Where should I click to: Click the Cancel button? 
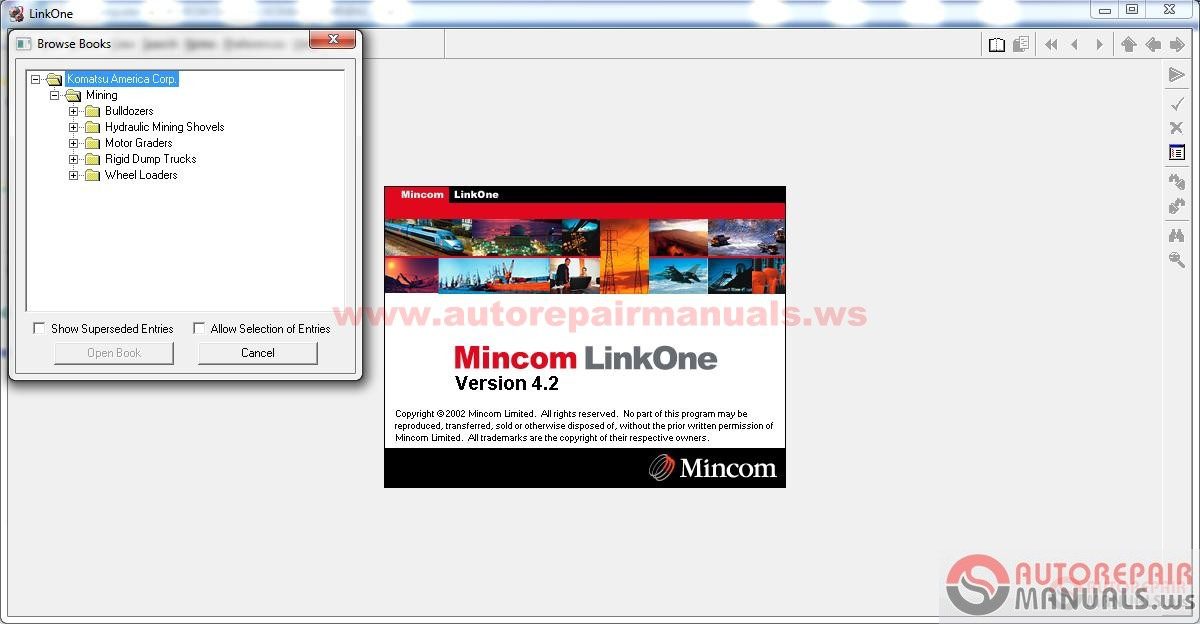[258, 353]
